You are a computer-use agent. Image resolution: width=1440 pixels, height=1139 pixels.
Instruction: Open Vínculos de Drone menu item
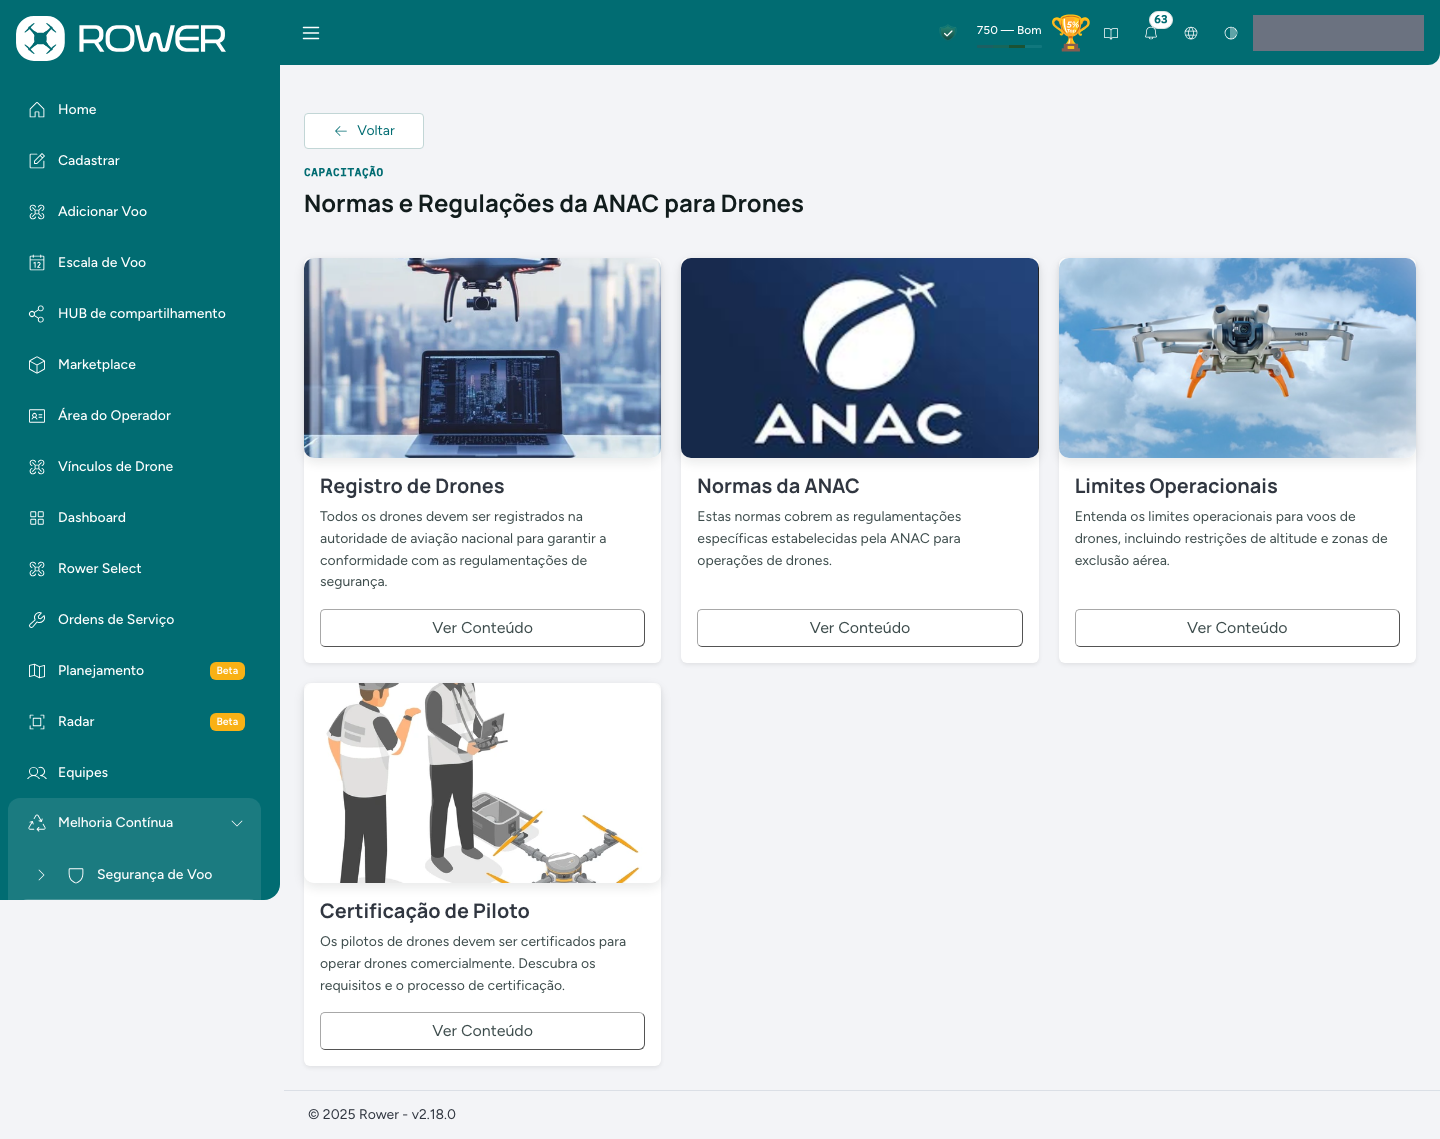[134, 467]
